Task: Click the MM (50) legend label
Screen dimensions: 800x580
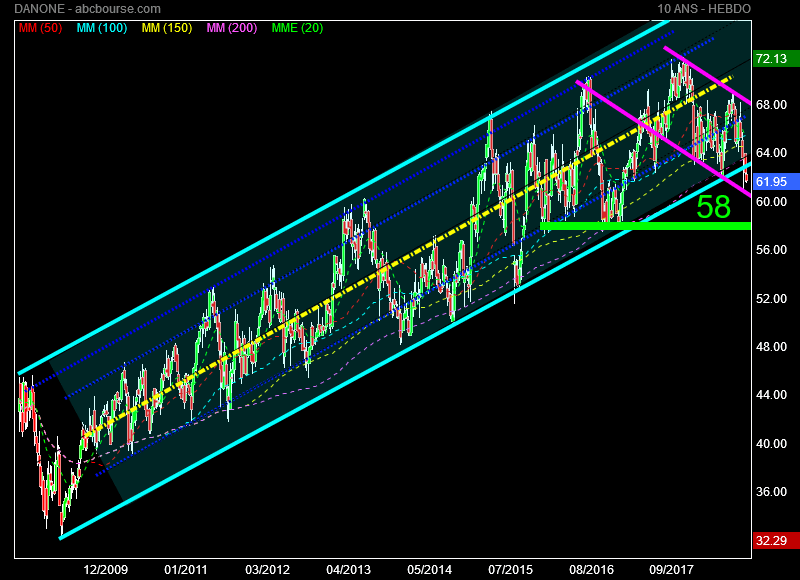Action: tap(40, 28)
